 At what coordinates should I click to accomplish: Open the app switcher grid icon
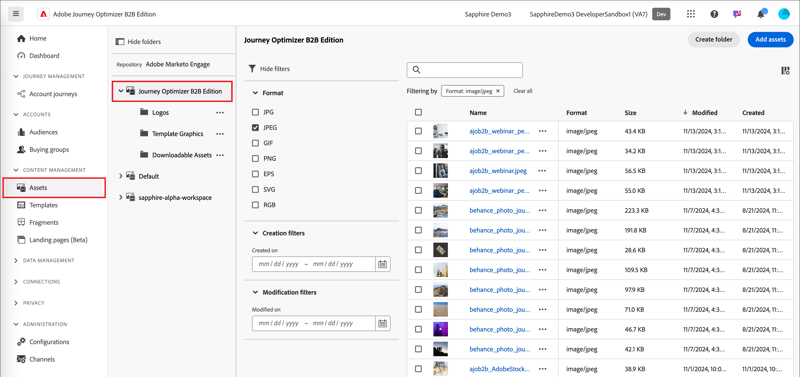tap(691, 14)
